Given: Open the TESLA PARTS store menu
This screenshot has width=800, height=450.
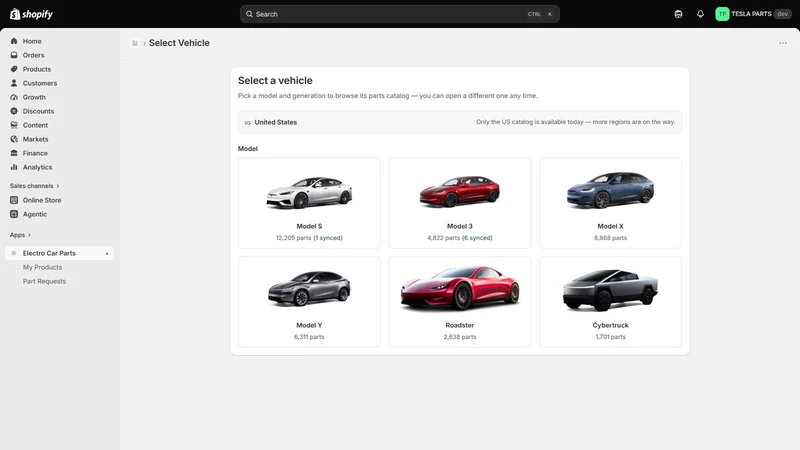Looking at the screenshot, I should pos(753,14).
